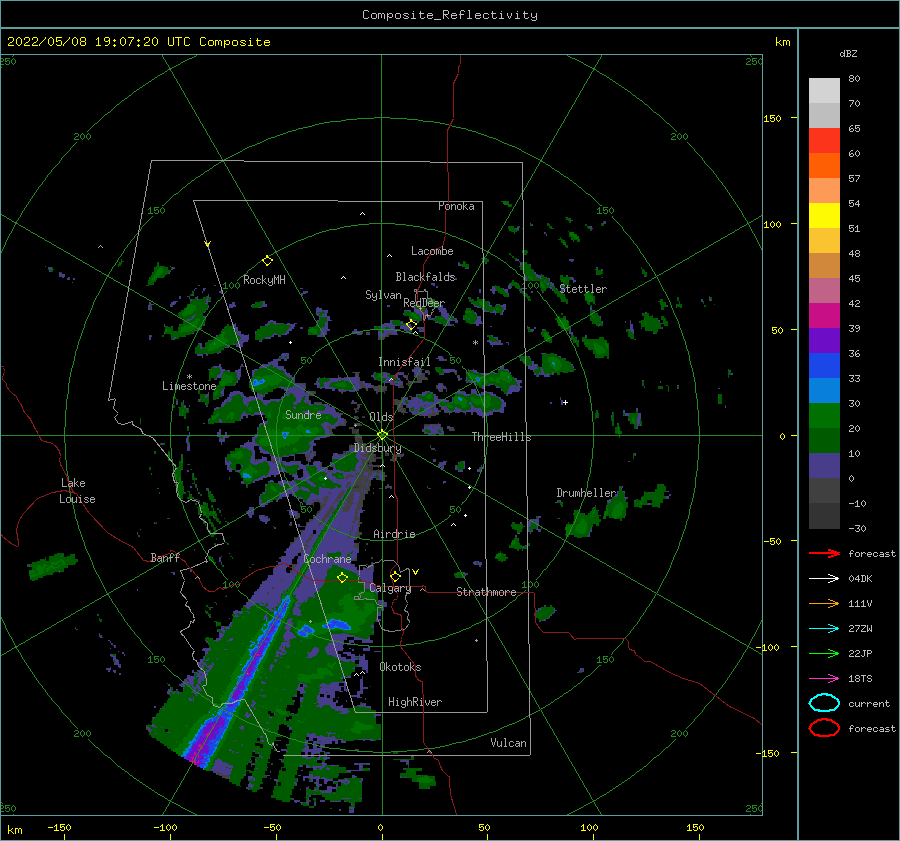Click the -150 value on bottom axis
The height and width of the screenshot is (841, 900).
click(60, 827)
